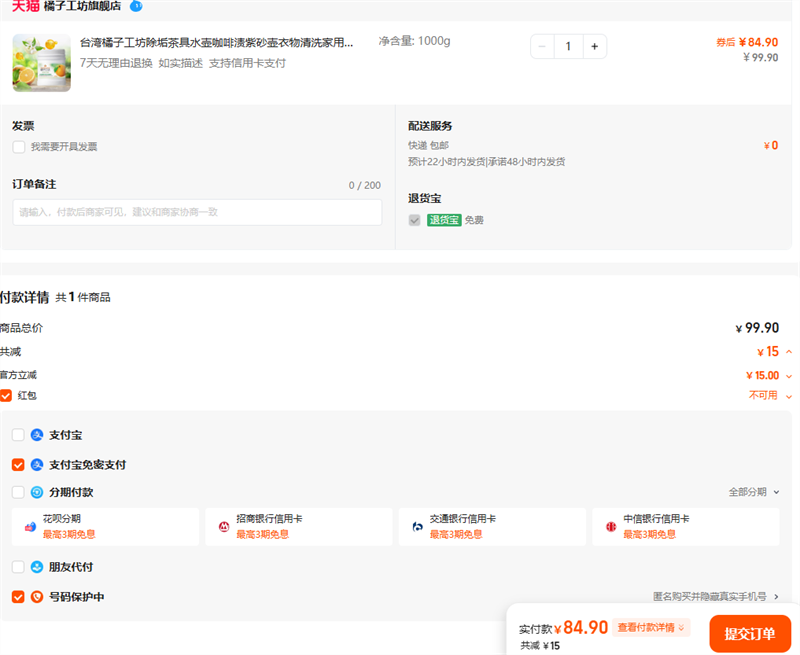Expand the 全部分期 installment dropdown
Viewport: 800px width, 655px height.
pos(754,492)
